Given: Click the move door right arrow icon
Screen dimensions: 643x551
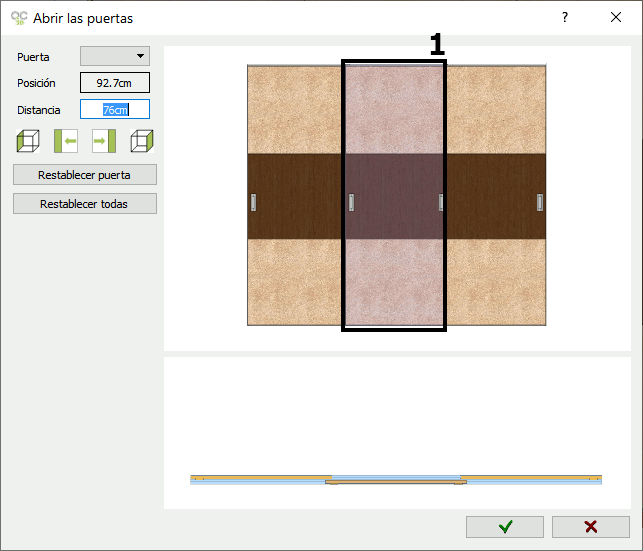Looking at the screenshot, I should coord(104,141).
